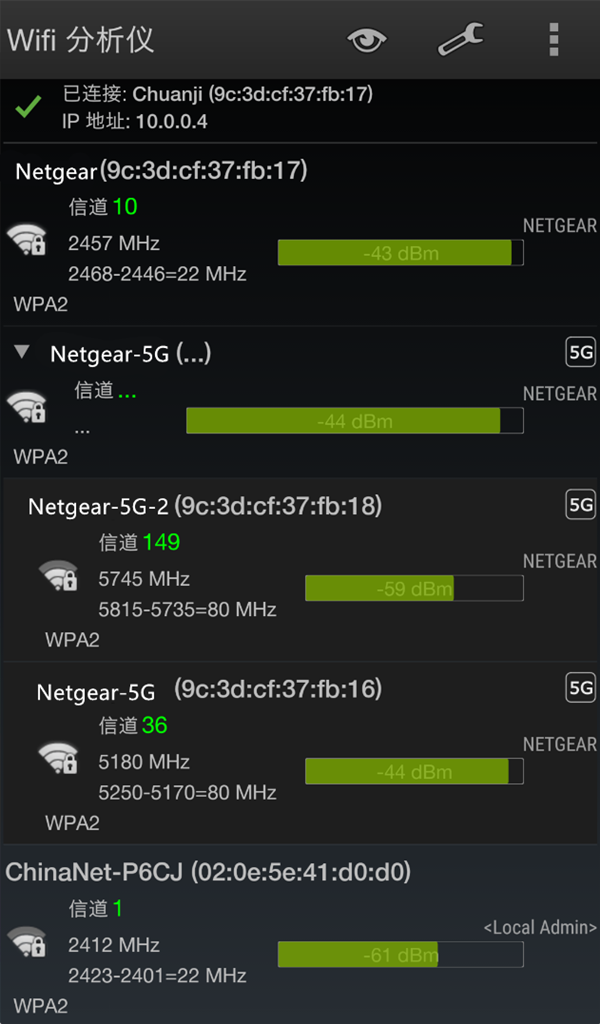Select the ChinaNet-P6CJ network entry title
Screen dimensions: 600x1024
click(208, 872)
